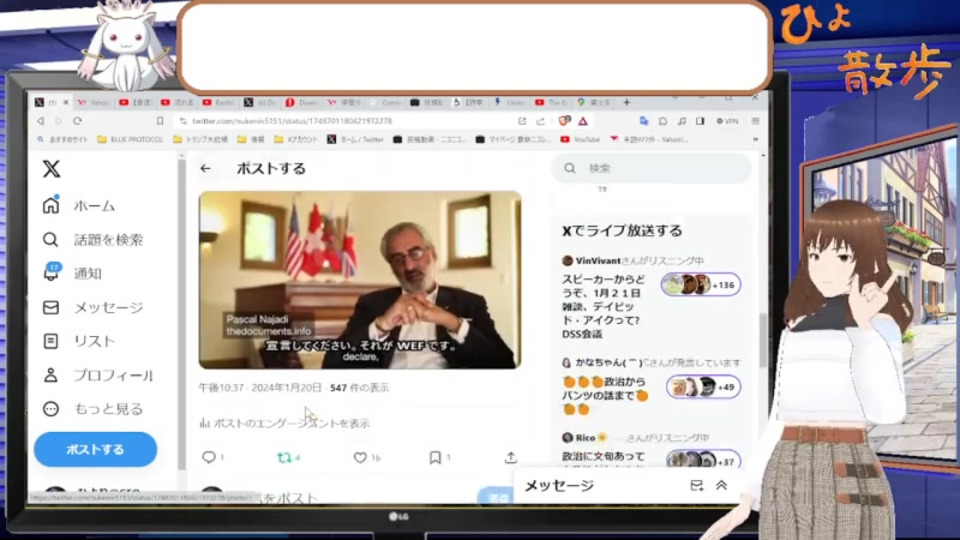Expand もっと見る in the sidebar
Image resolution: width=960 pixels, height=540 pixels.
point(92,409)
